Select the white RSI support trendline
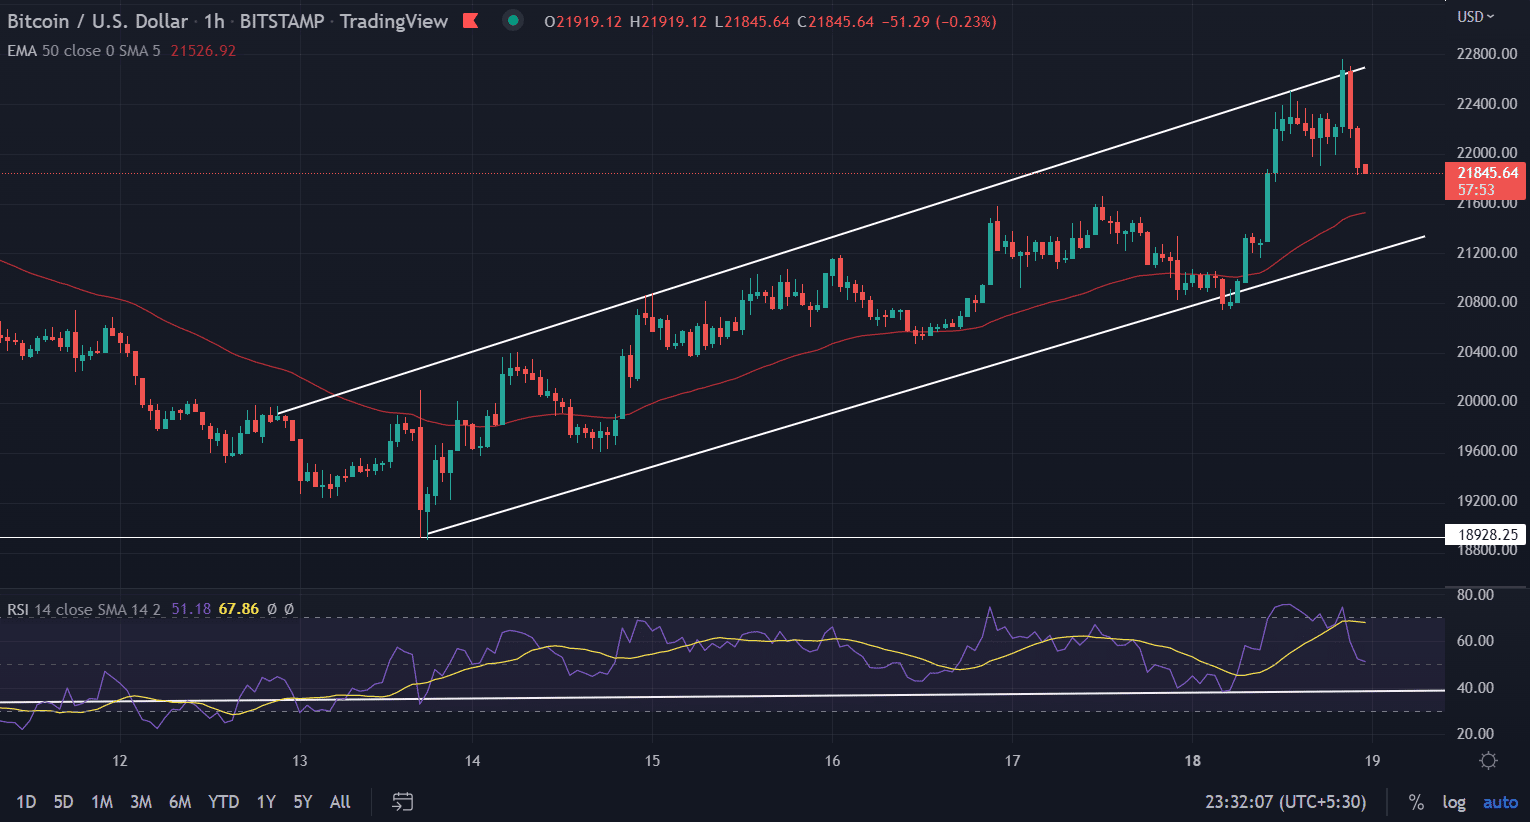This screenshot has width=1530, height=822. pos(722,697)
